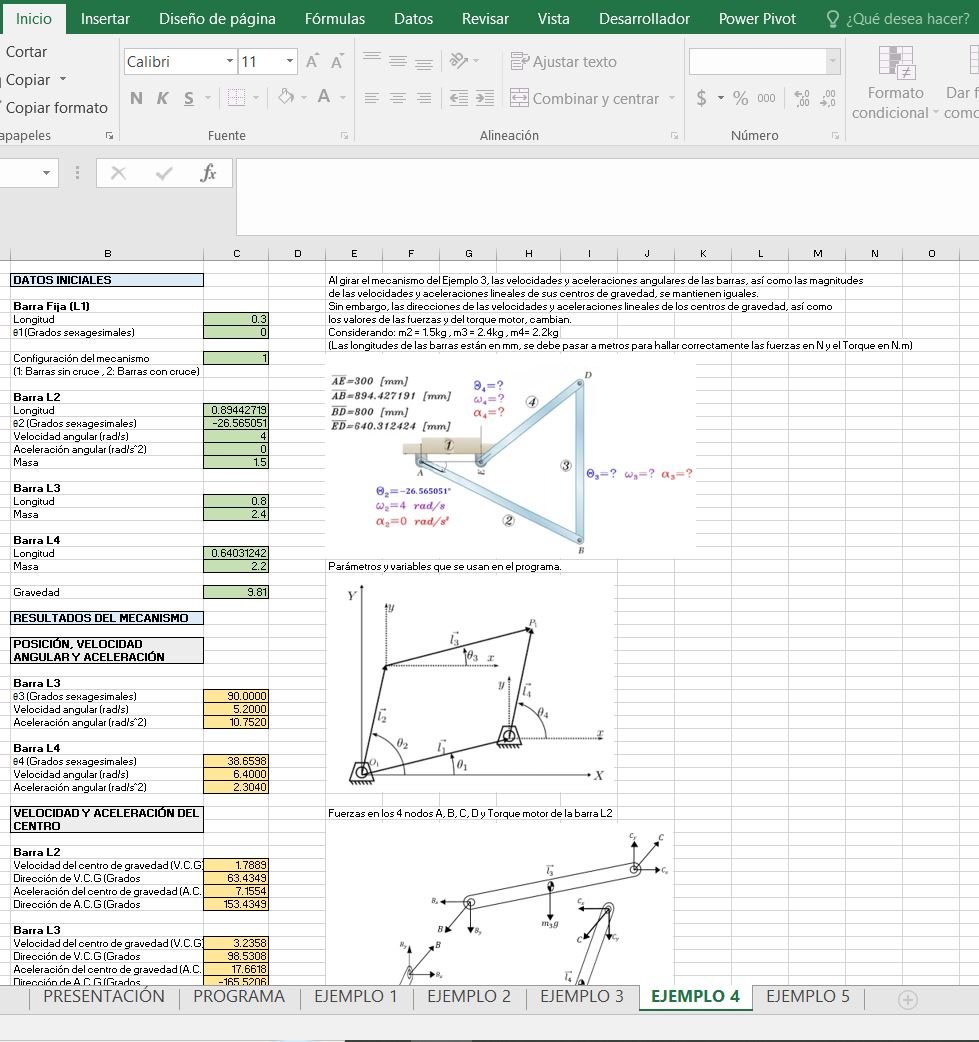
Task: Open the Insertar ribbon tab
Action: pos(105,19)
